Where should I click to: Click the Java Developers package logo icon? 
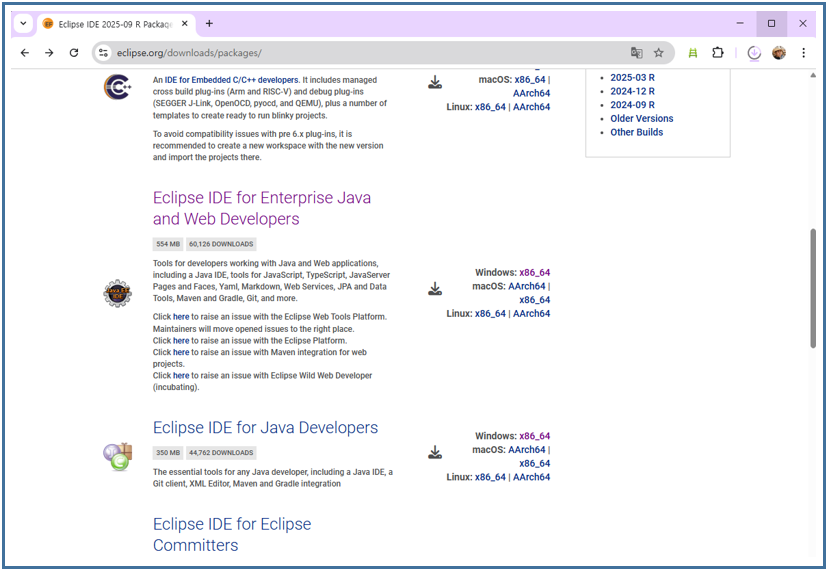coord(117,456)
